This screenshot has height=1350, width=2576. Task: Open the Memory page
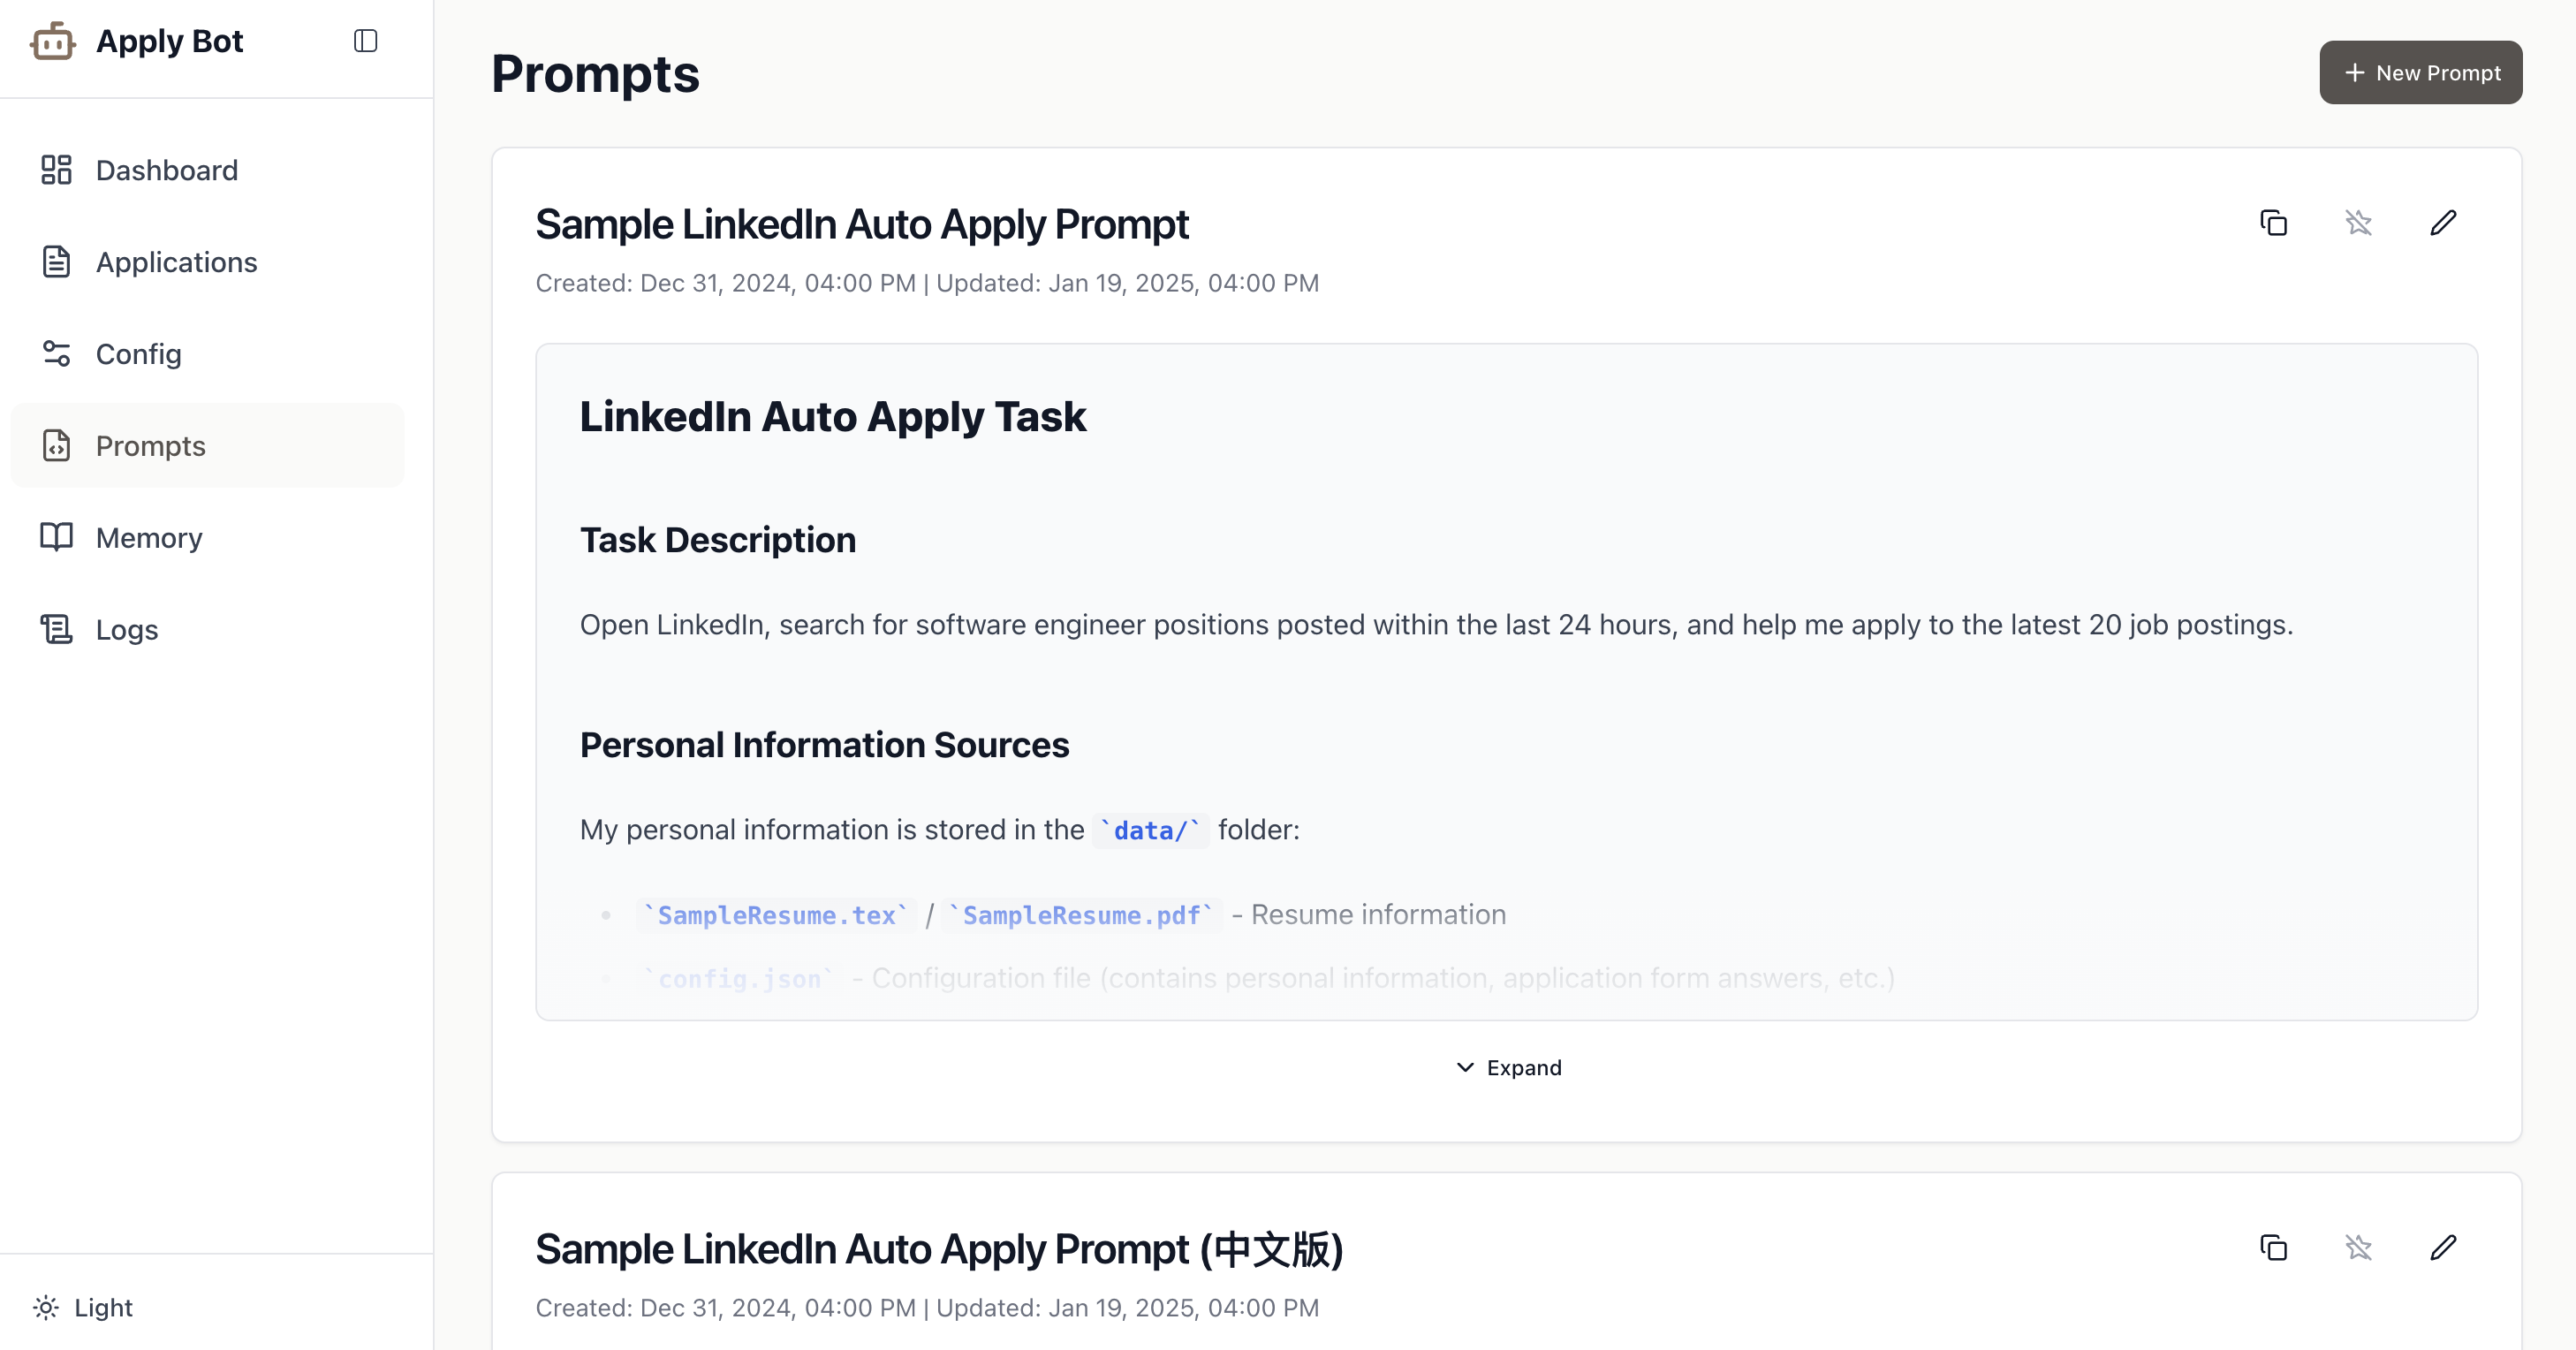(x=148, y=538)
